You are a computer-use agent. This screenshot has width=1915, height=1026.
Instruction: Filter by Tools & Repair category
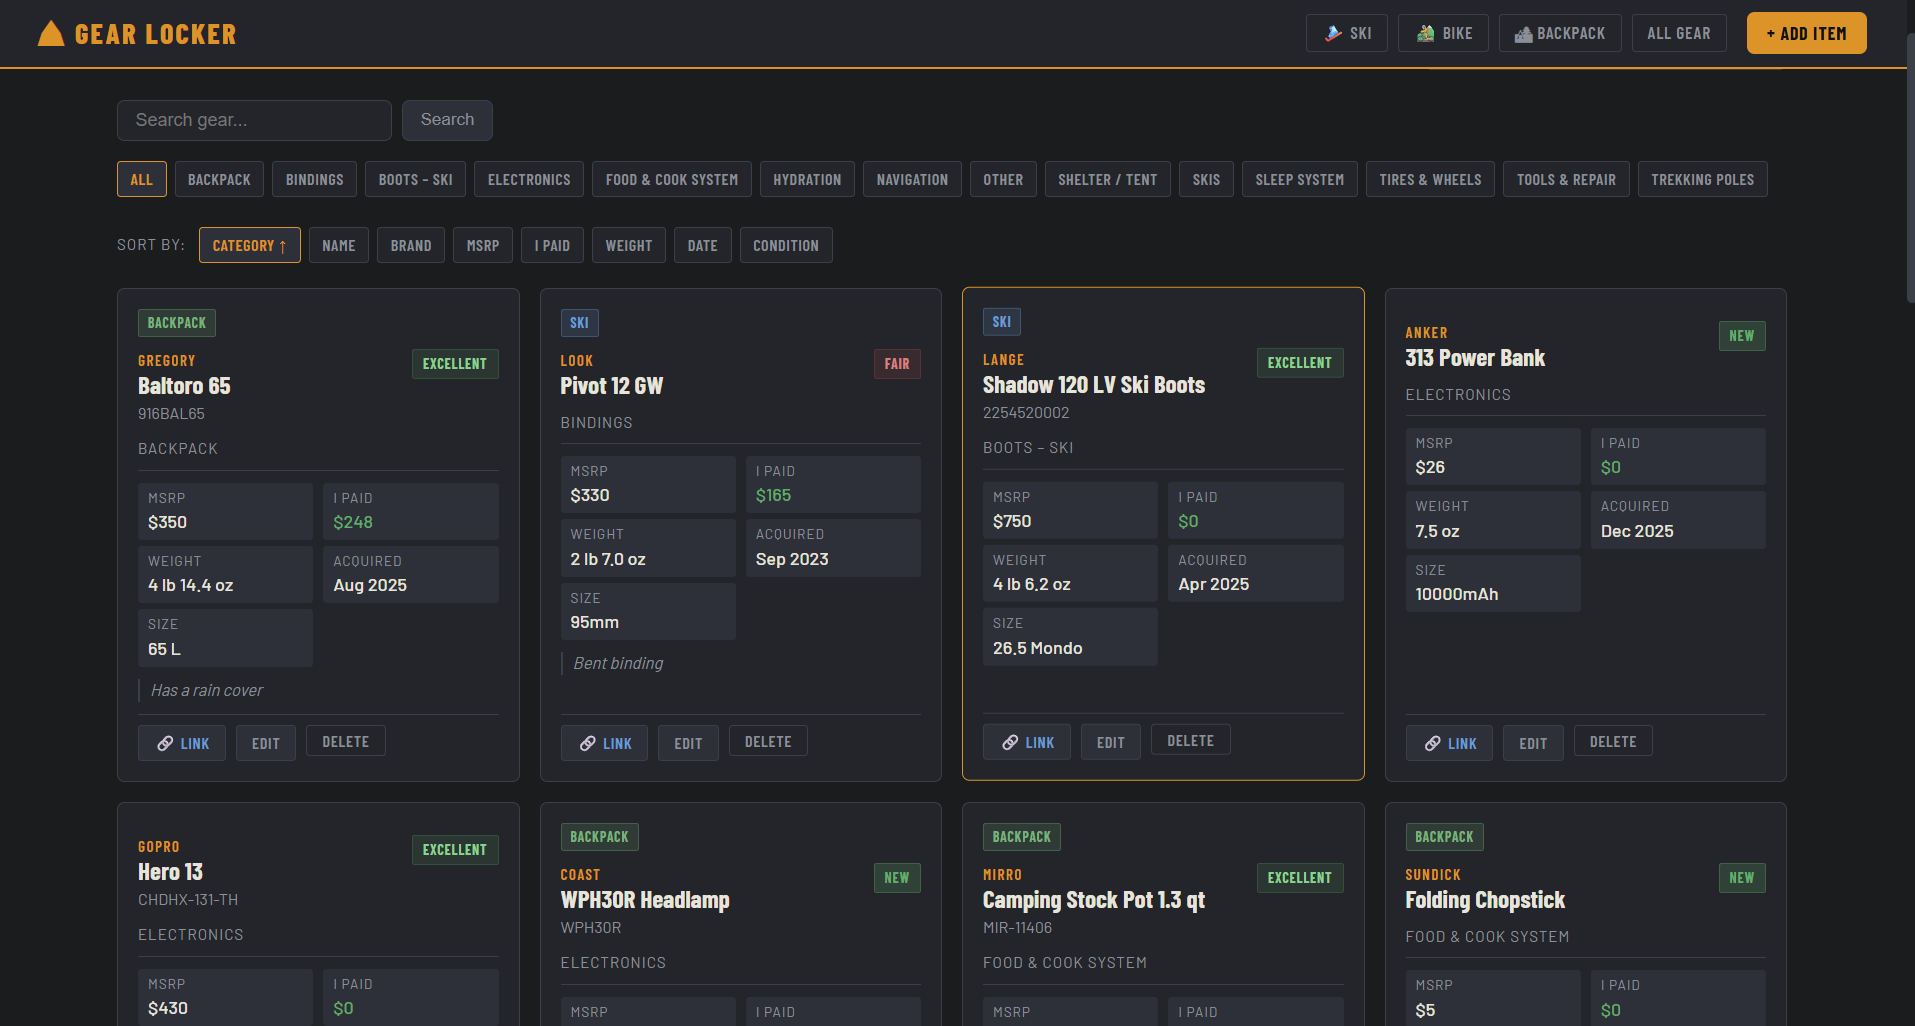(x=1566, y=179)
